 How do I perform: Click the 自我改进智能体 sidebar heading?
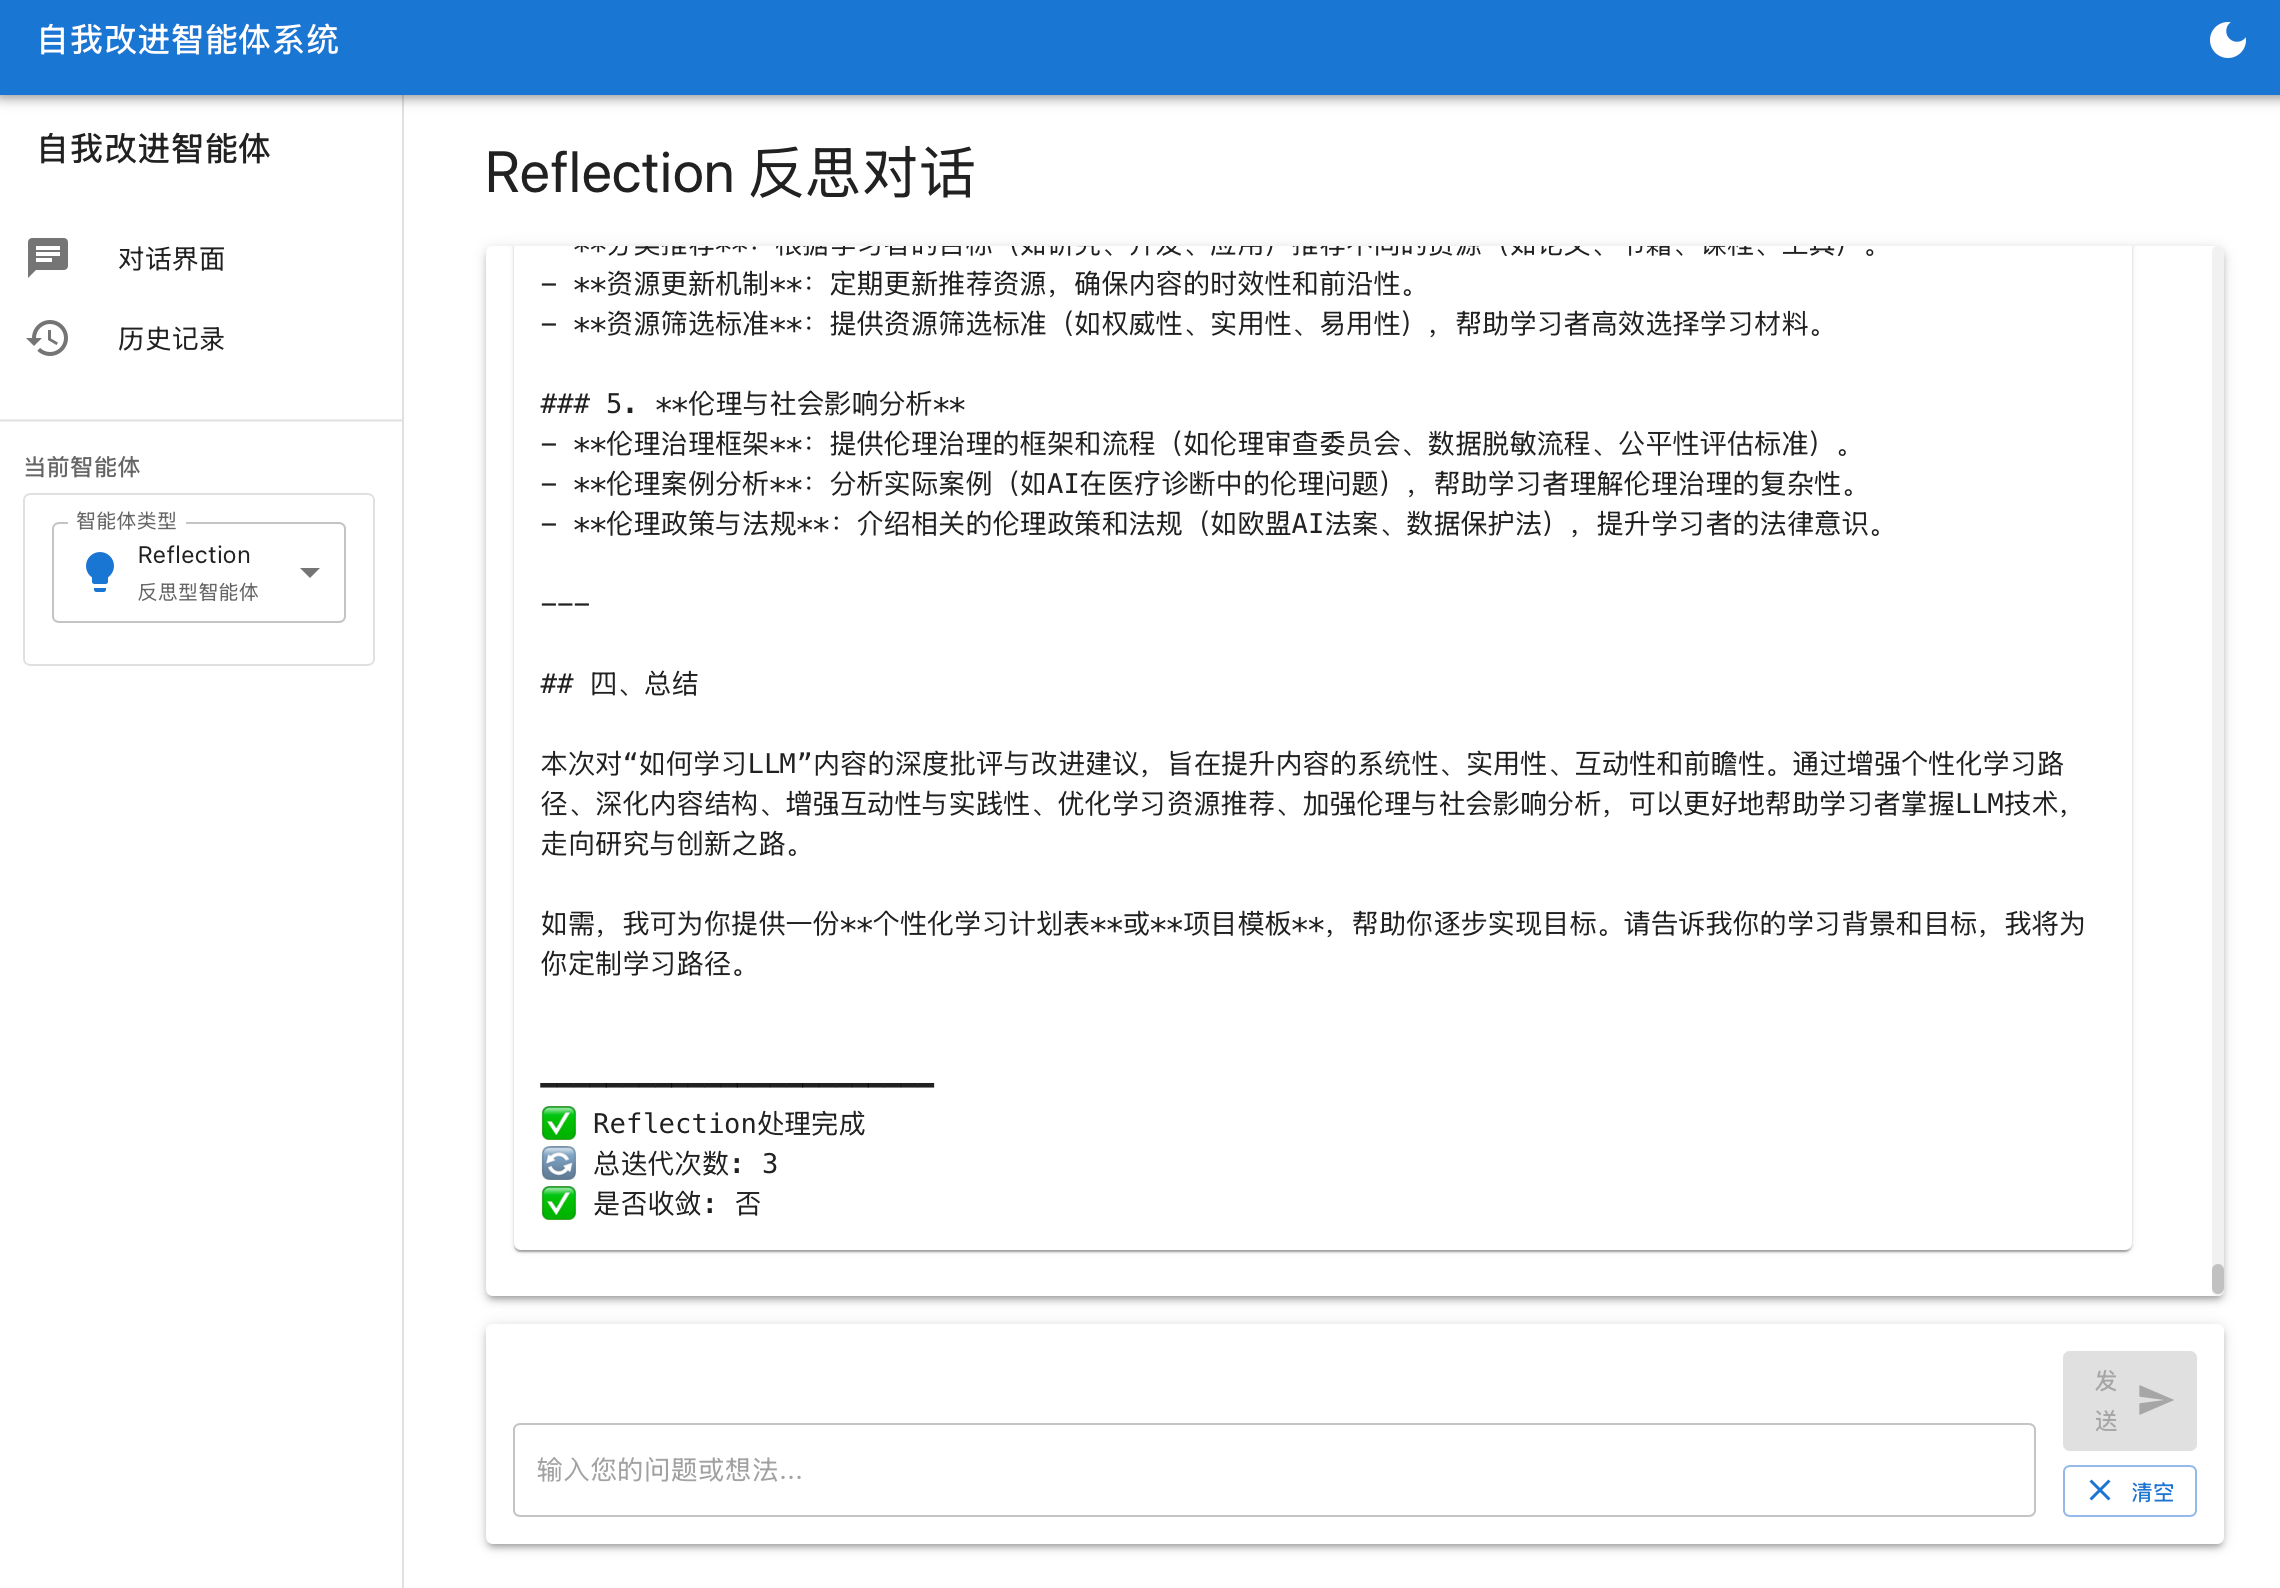click(155, 149)
